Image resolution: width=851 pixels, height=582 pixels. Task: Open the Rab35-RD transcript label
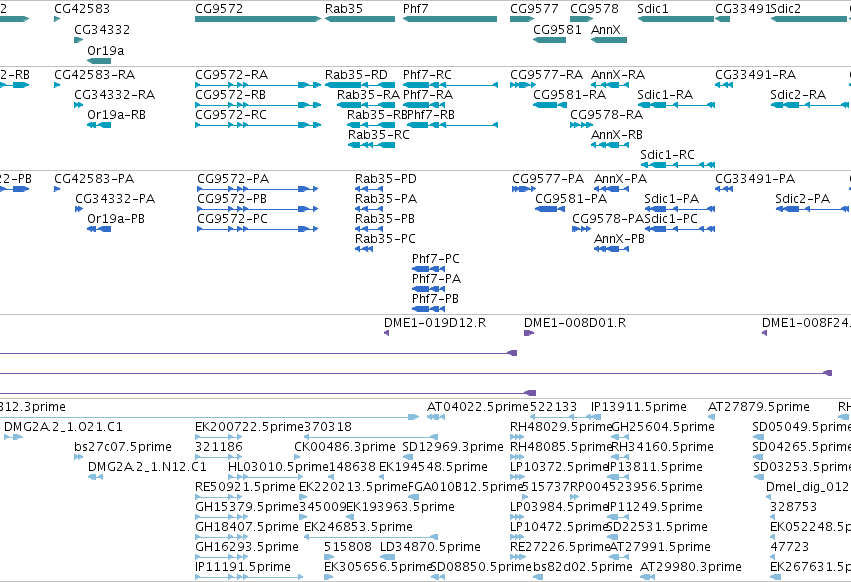pos(357,74)
